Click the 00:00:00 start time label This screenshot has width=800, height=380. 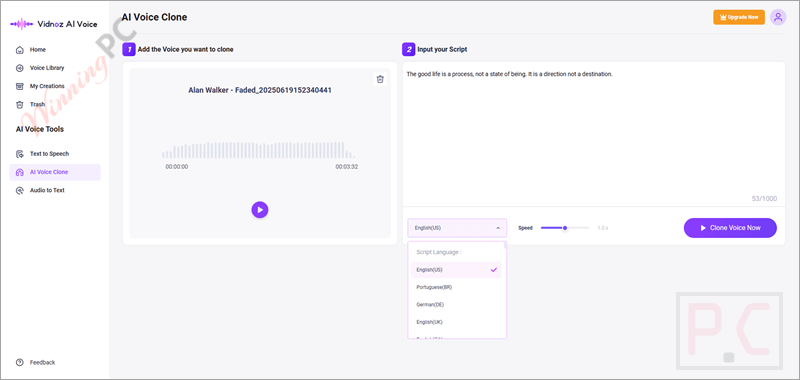(x=177, y=167)
